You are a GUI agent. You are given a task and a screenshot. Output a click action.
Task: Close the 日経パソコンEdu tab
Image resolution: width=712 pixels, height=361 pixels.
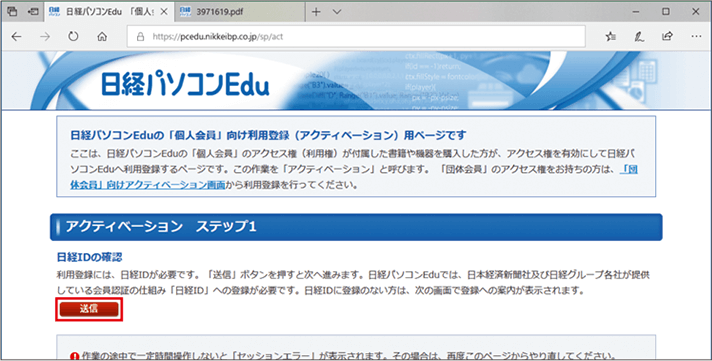tap(164, 12)
